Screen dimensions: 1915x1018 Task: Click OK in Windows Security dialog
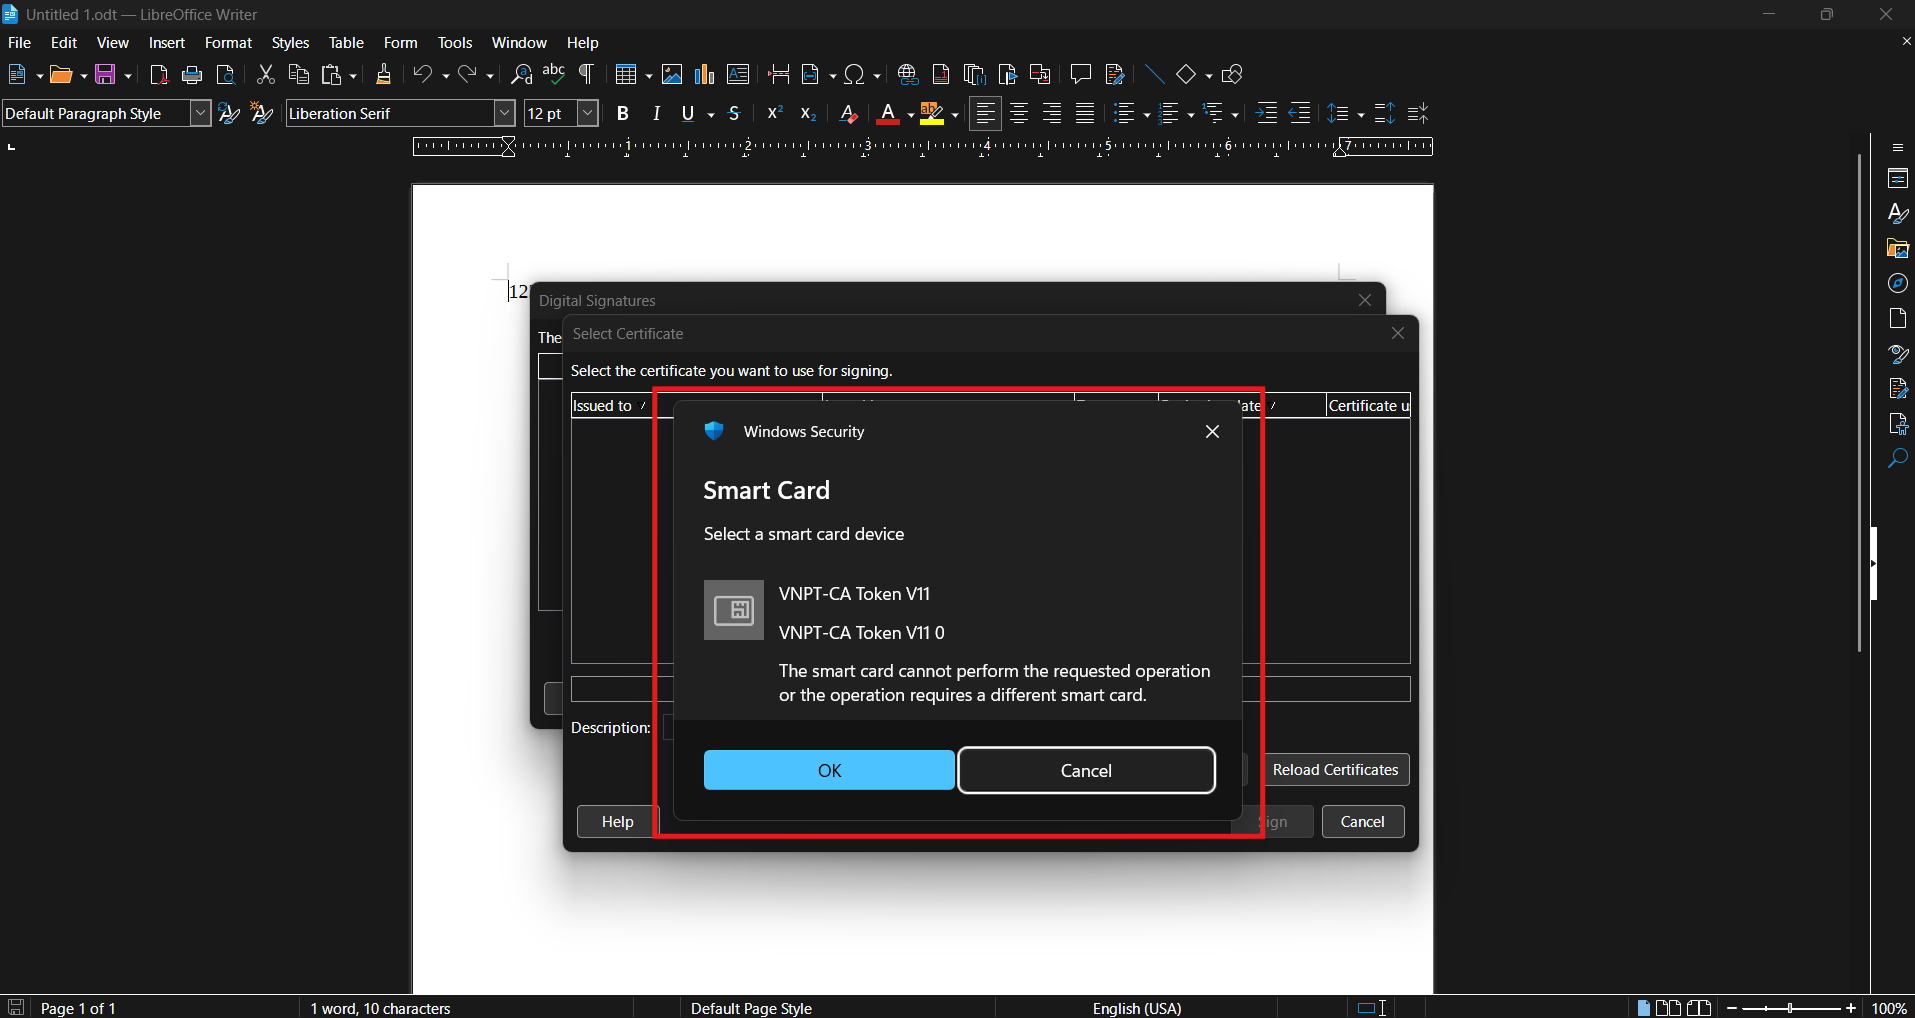click(x=829, y=770)
